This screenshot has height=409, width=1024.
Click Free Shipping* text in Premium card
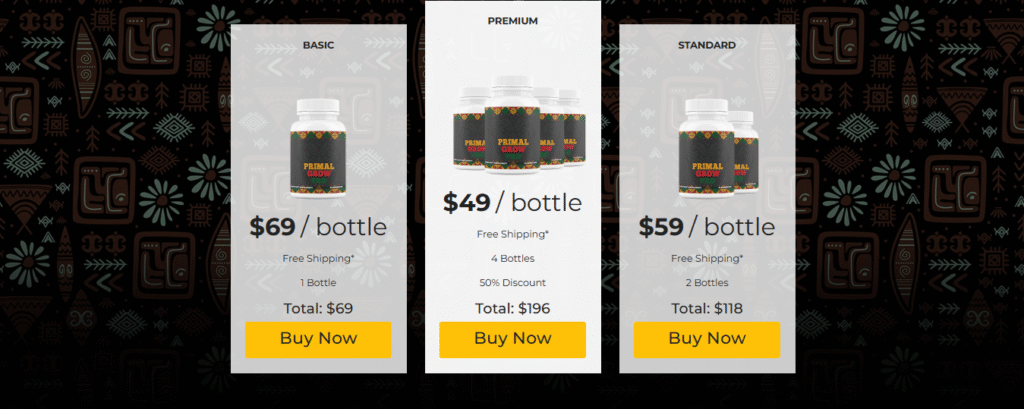(513, 234)
